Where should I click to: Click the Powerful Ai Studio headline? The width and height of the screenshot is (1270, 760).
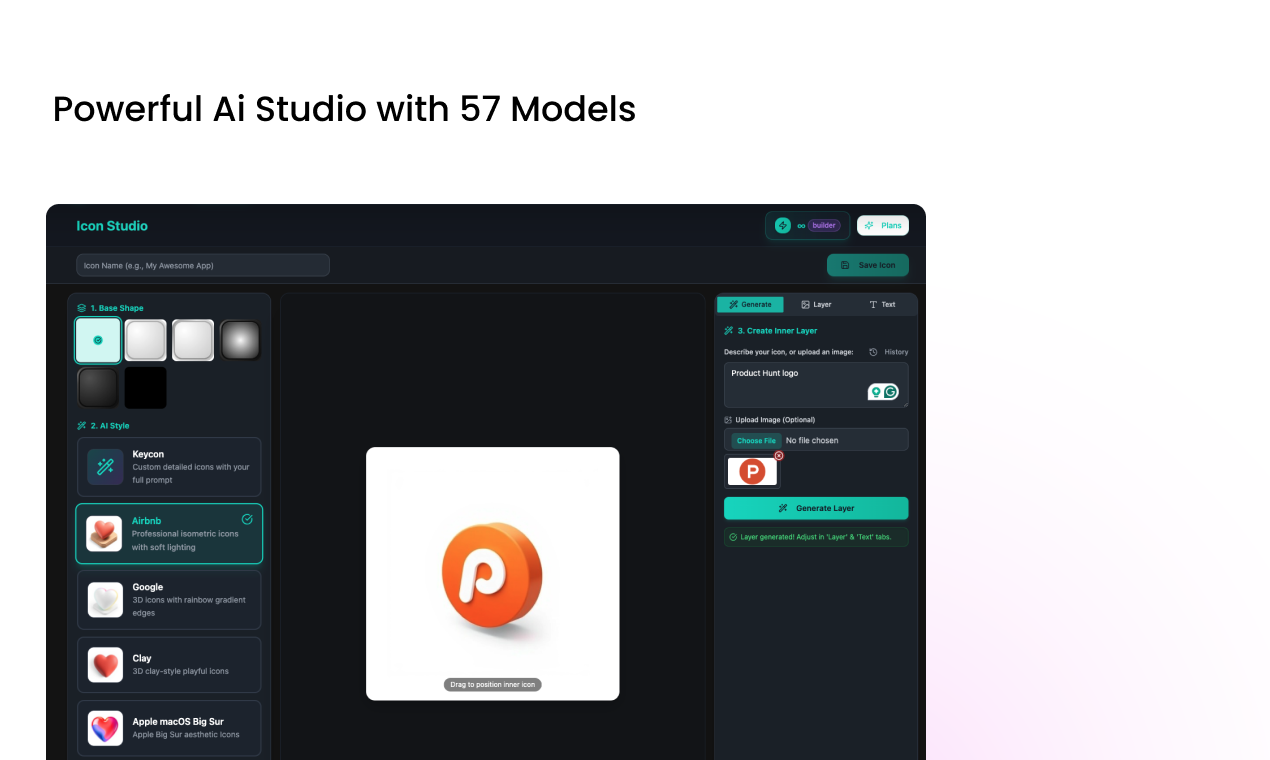point(344,109)
